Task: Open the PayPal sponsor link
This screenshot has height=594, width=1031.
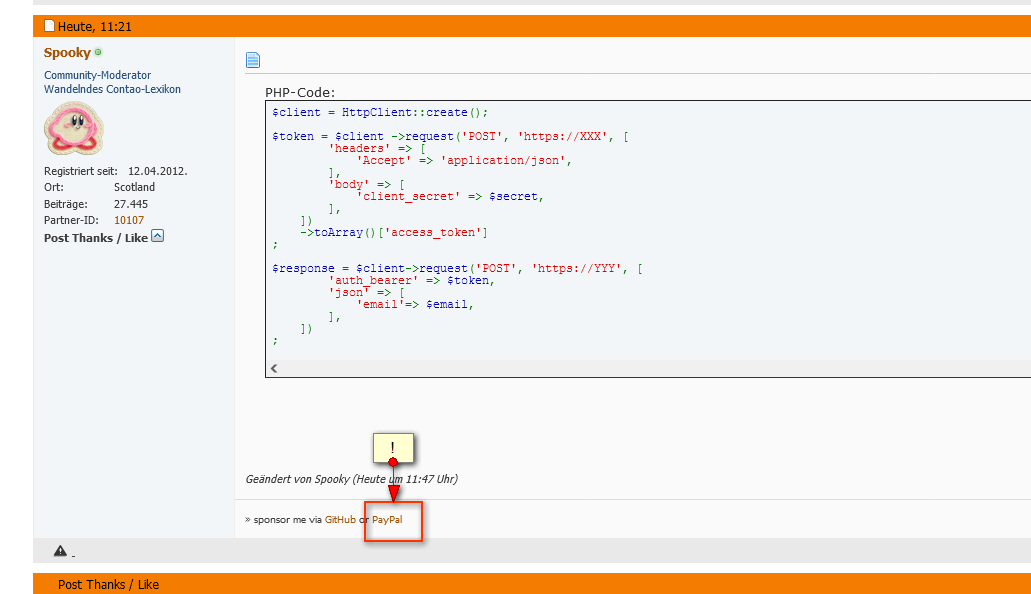Action: pyautogui.click(x=387, y=520)
